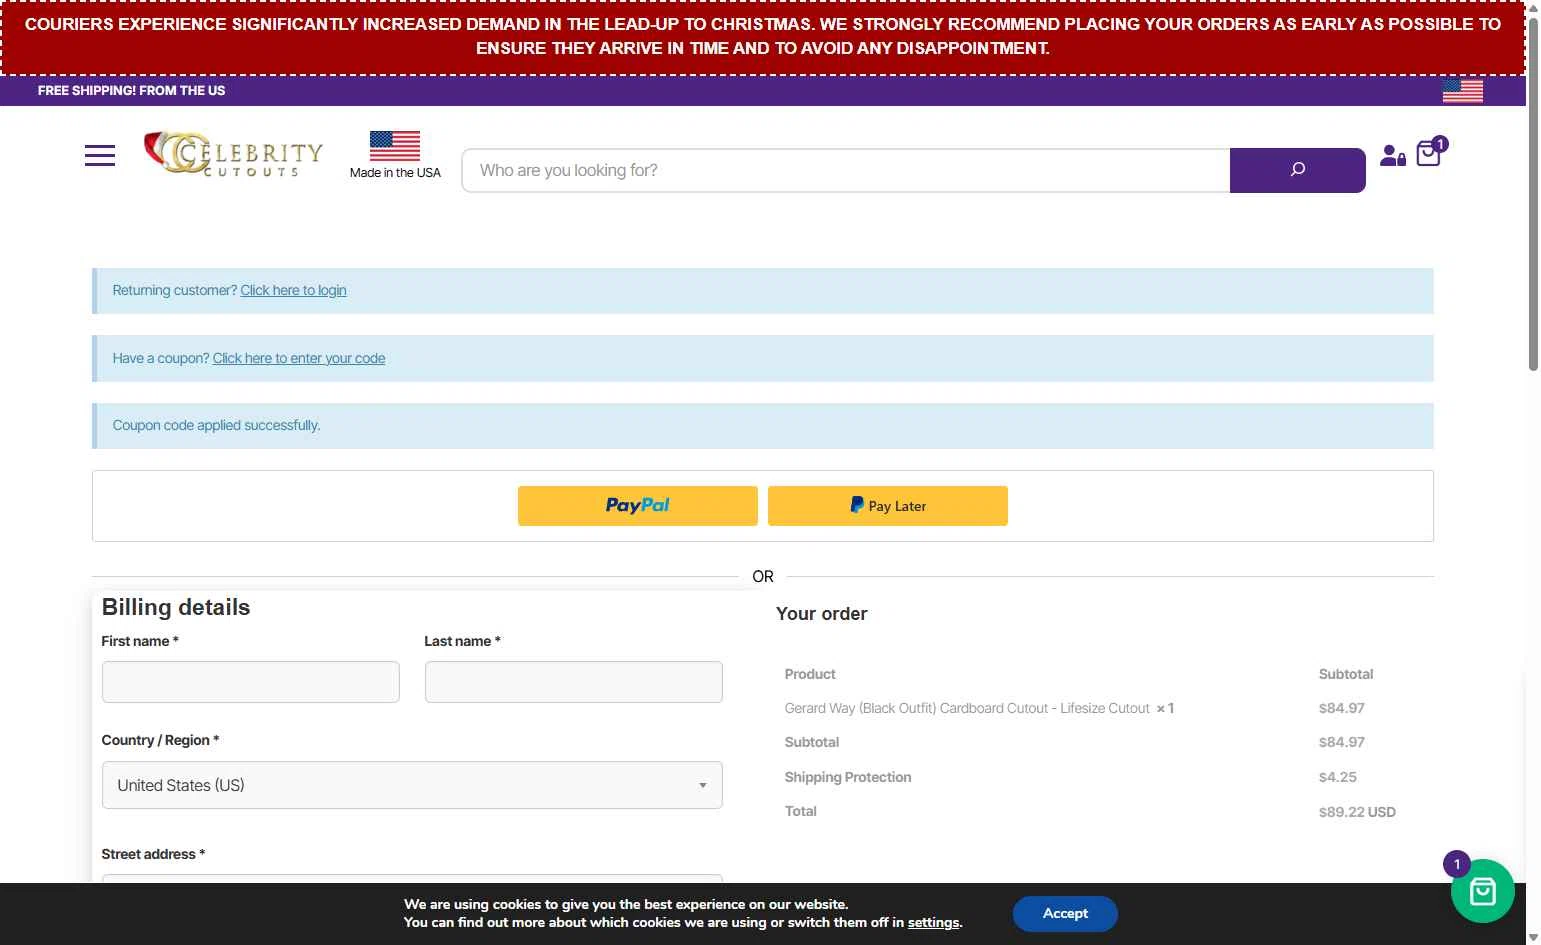Click the 'Gerard Way (Black Outfit) Cardboard Cutout' product text

[x=967, y=708]
